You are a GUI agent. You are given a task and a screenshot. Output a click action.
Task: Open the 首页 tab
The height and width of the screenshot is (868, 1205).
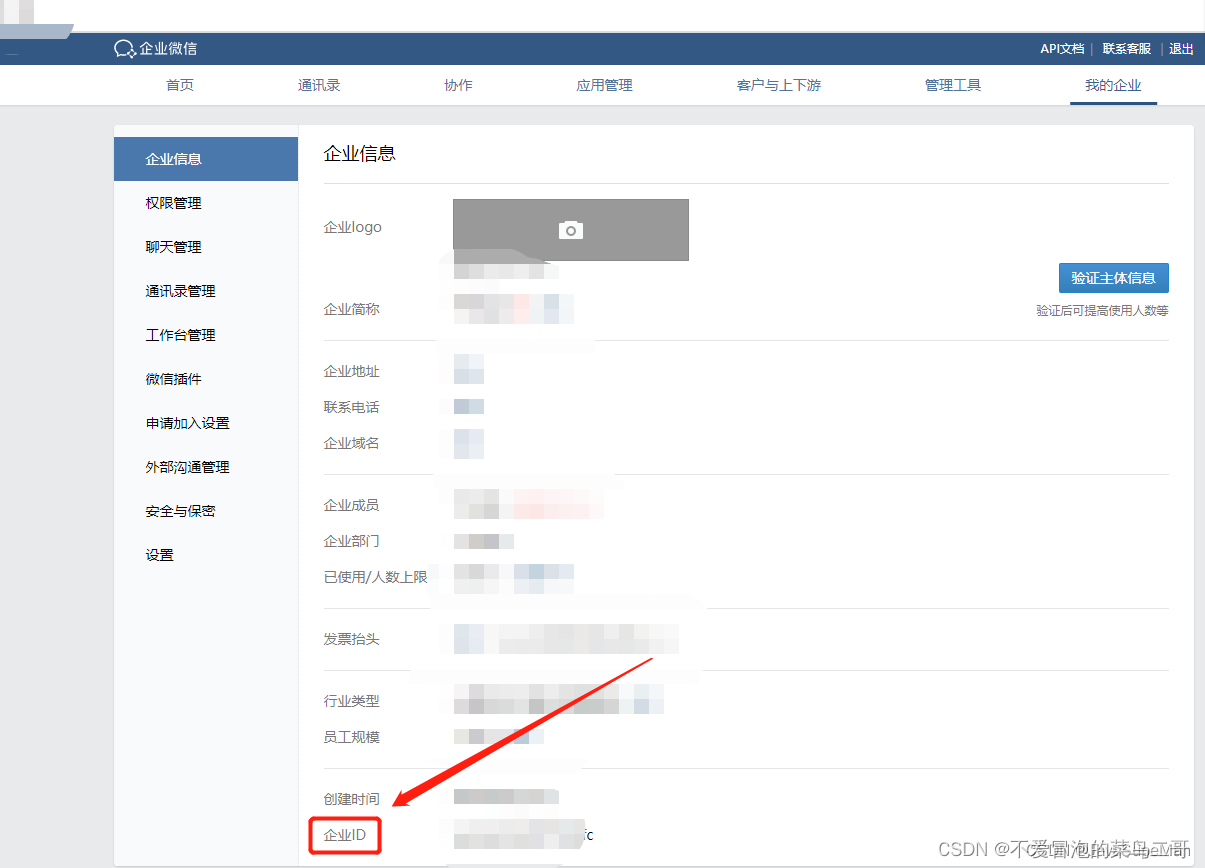coord(180,86)
